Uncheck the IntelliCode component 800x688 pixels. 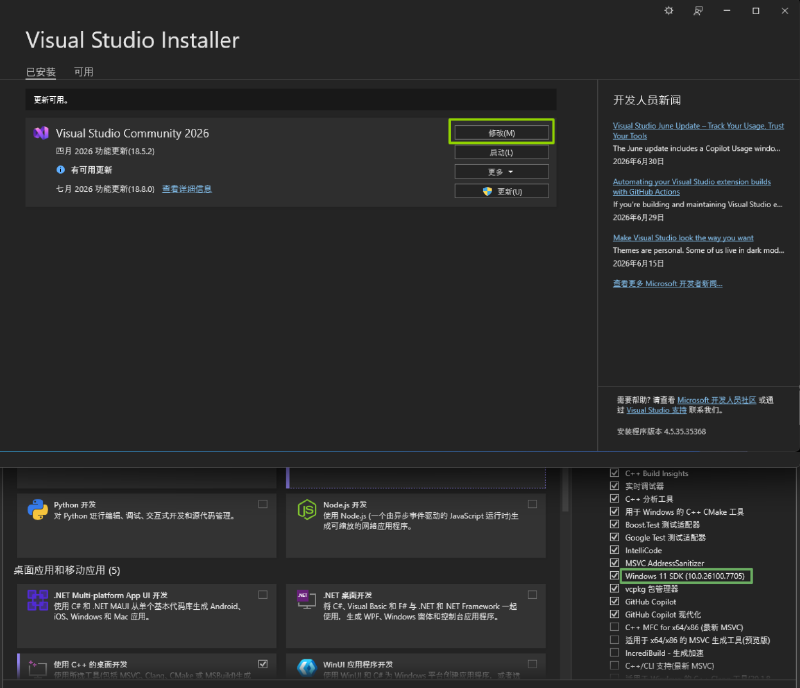614,550
